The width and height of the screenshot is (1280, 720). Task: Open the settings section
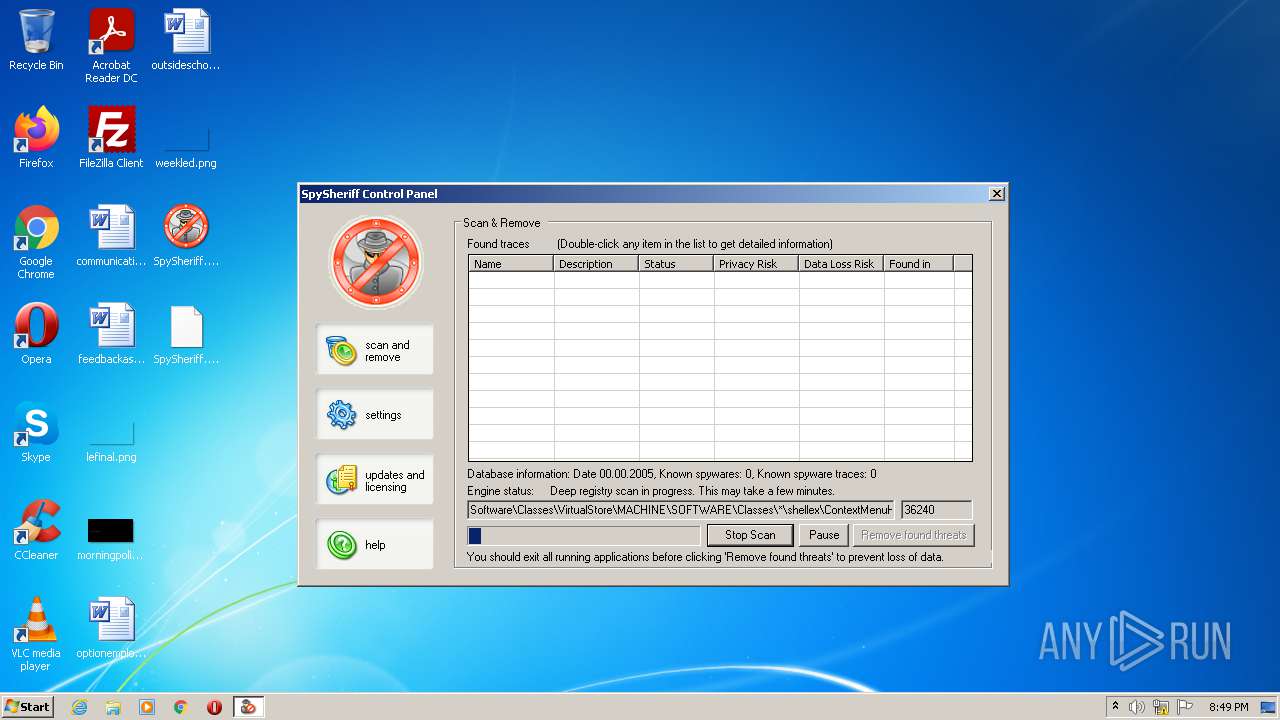(x=375, y=415)
